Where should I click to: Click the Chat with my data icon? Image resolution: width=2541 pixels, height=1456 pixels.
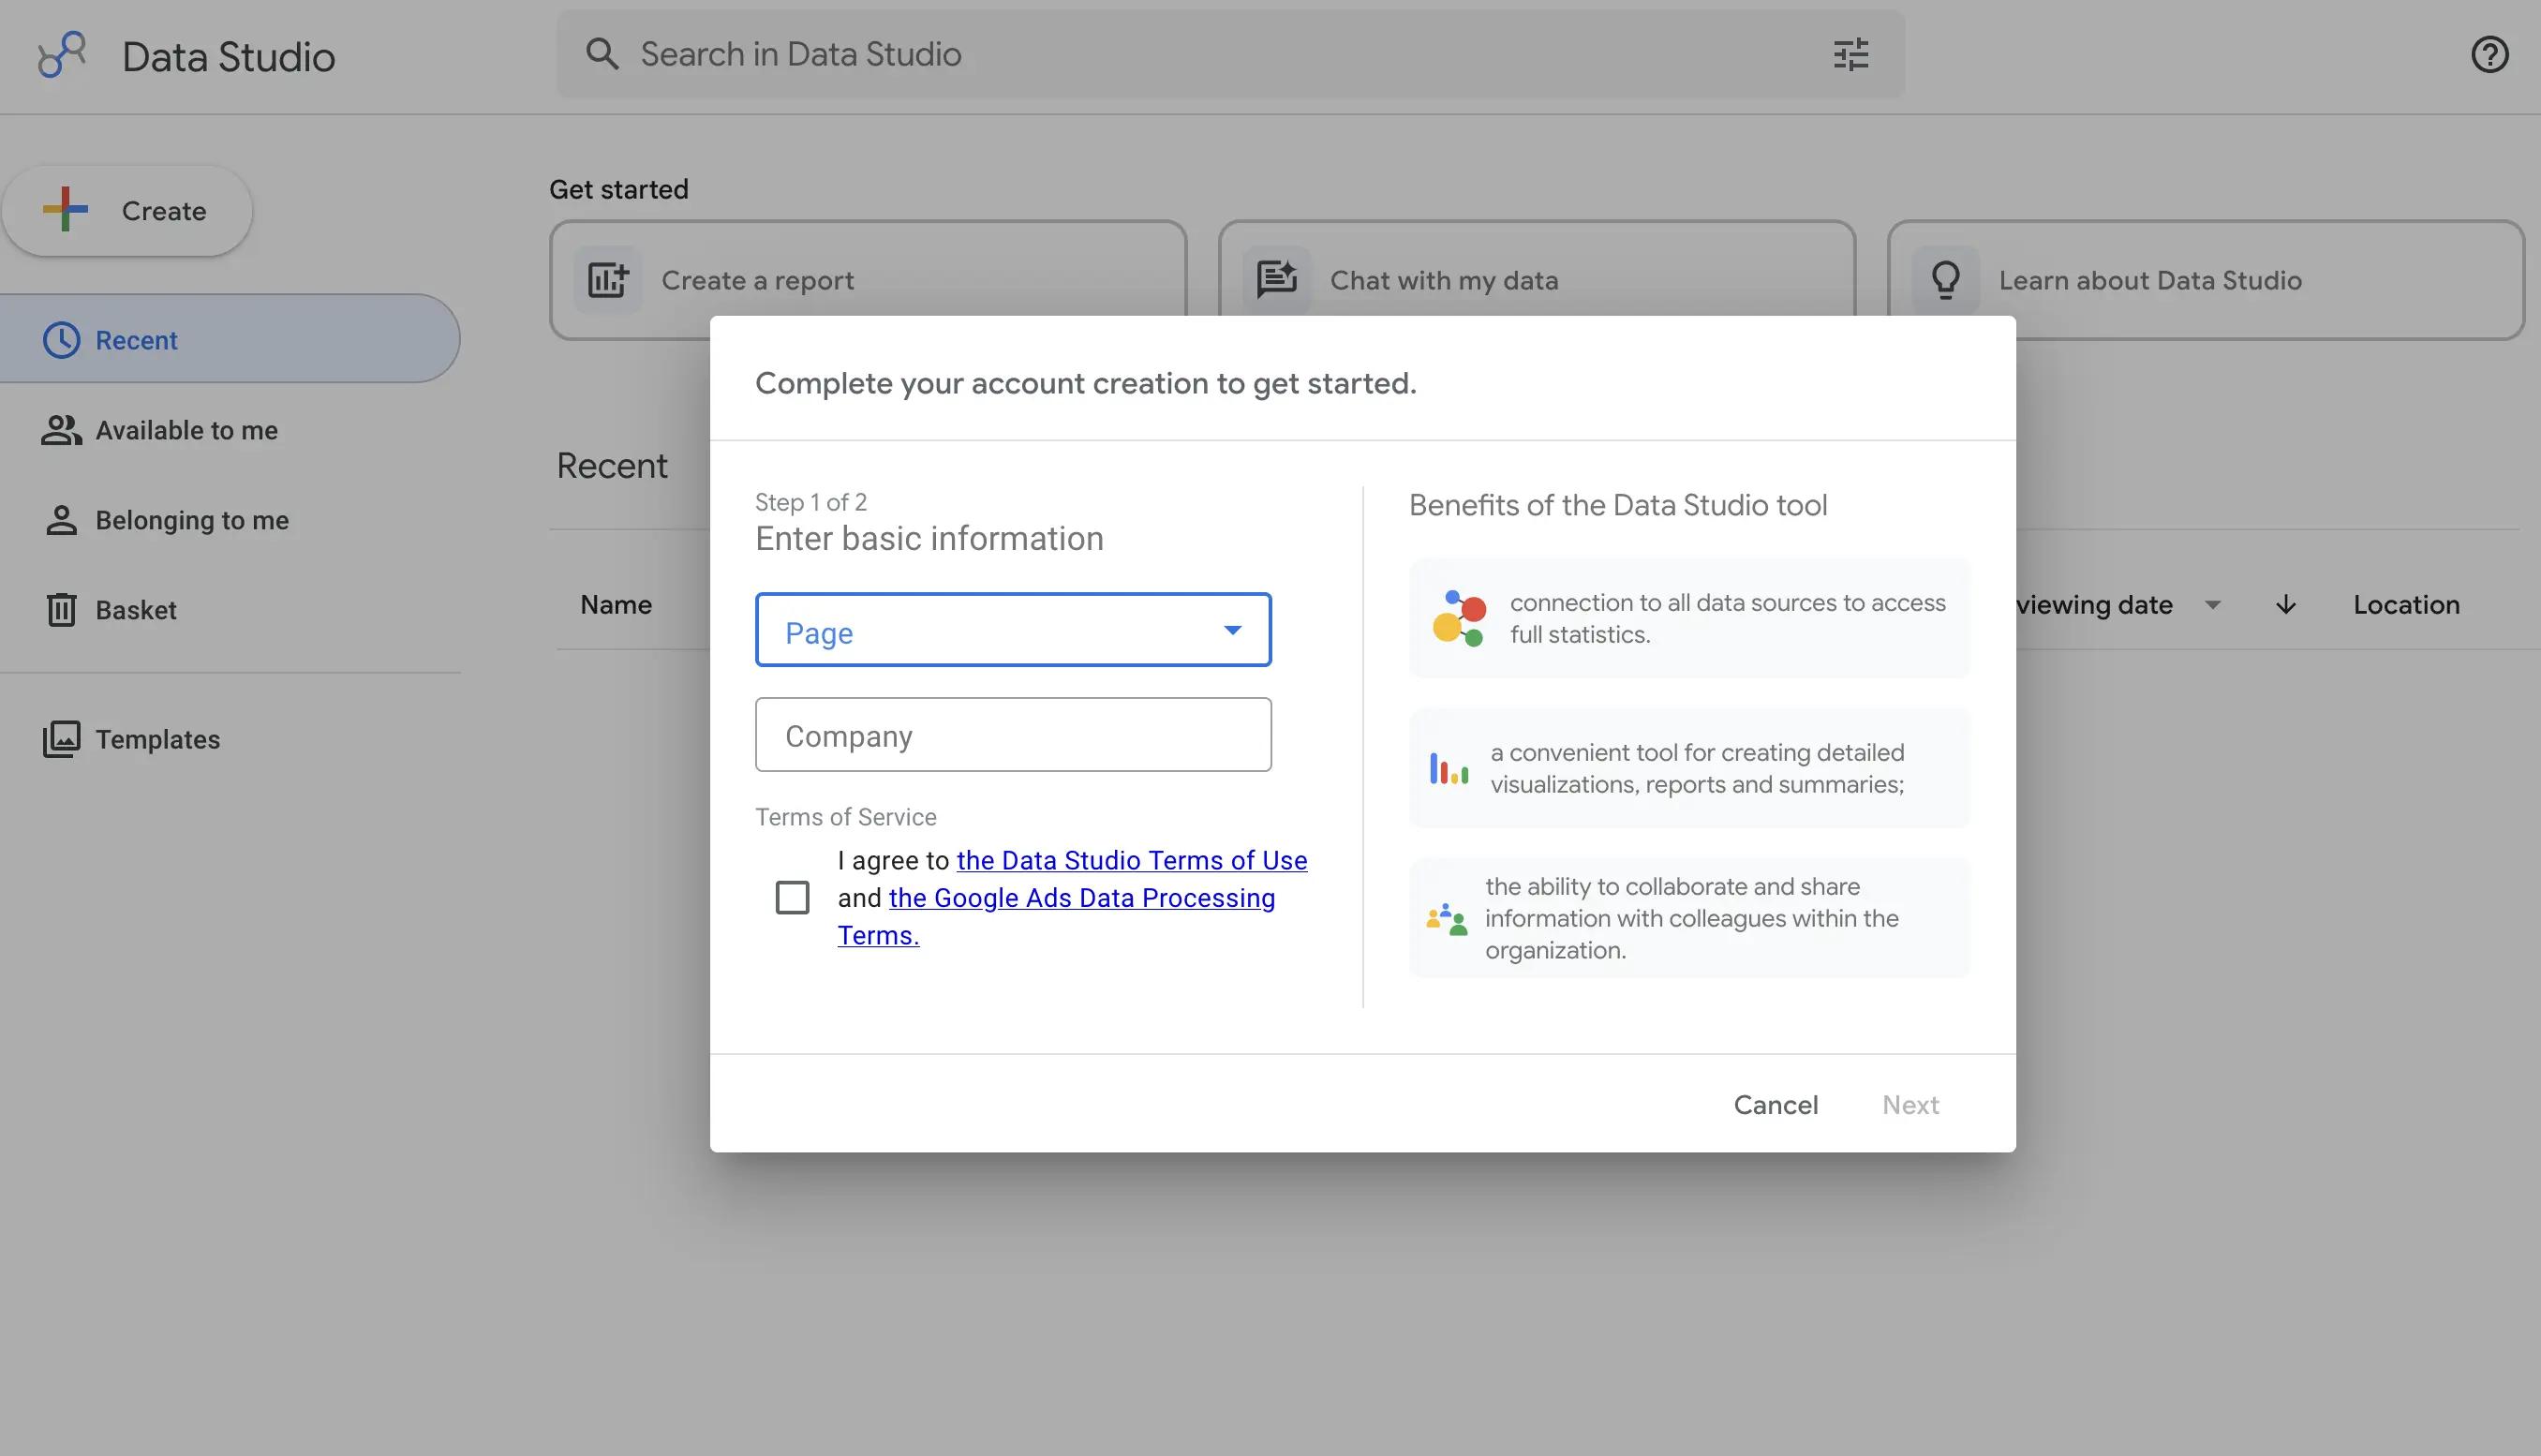1276,280
